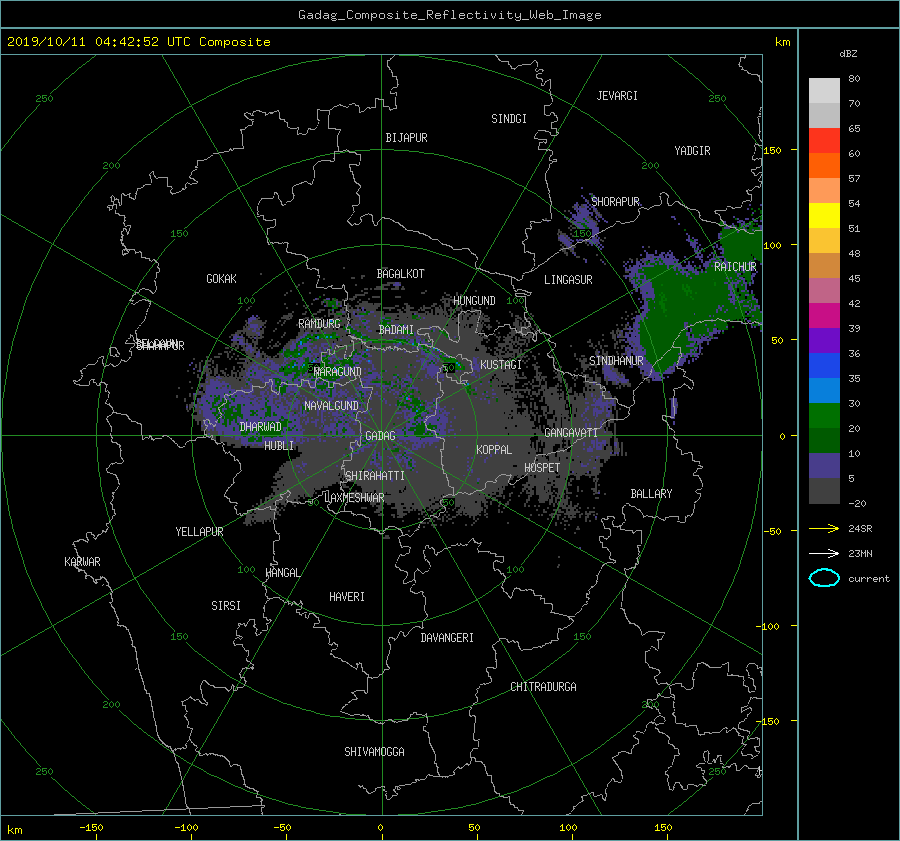Select the DHARWAD label
The width and height of the screenshot is (900, 841).
click(x=261, y=427)
